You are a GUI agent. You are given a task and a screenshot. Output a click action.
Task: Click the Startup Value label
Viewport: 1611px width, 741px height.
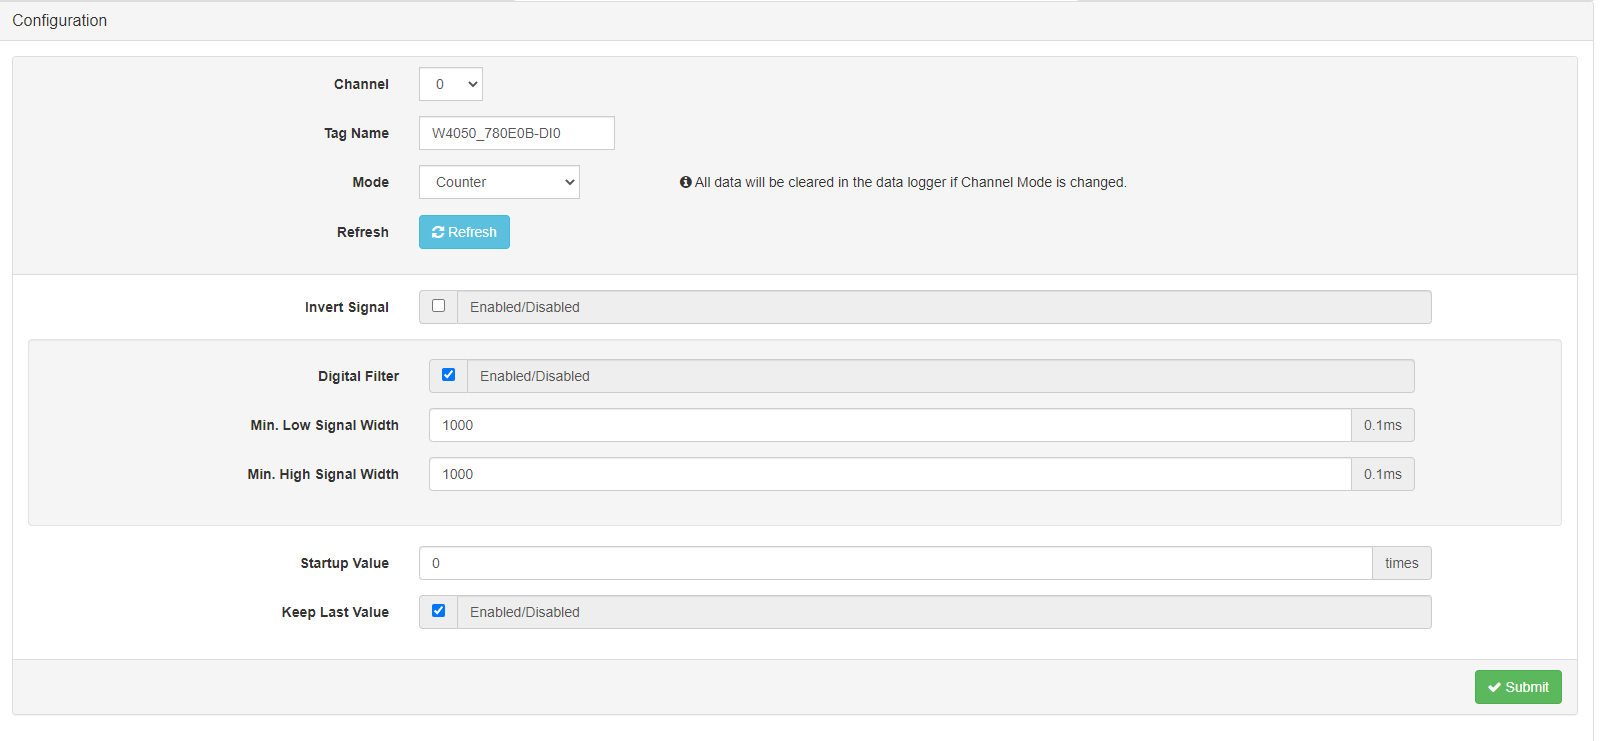coord(344,563)
